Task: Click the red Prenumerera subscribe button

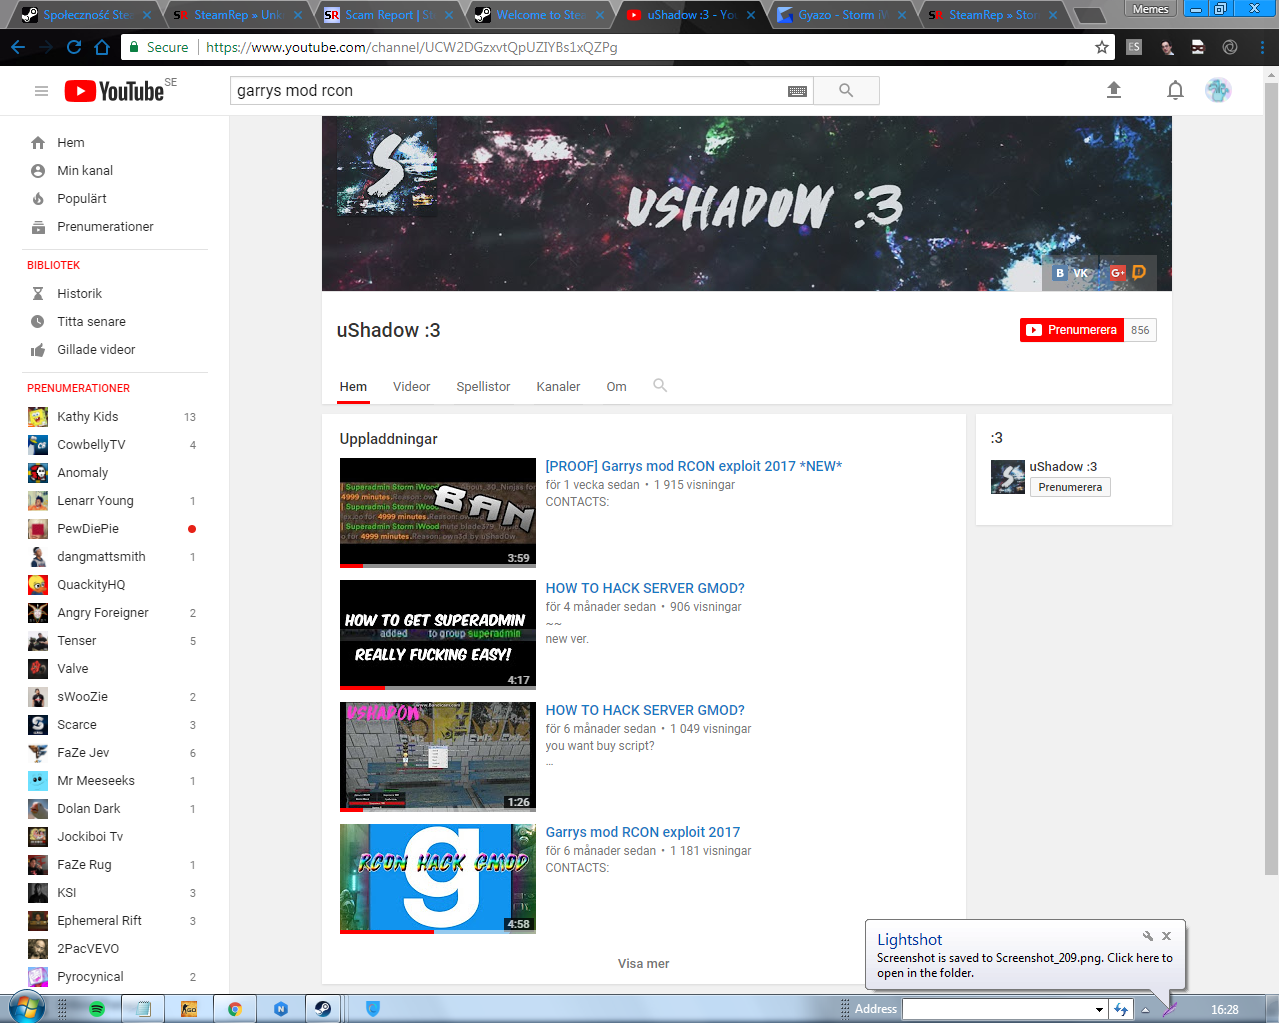Action: click(x=1073, y=330)
